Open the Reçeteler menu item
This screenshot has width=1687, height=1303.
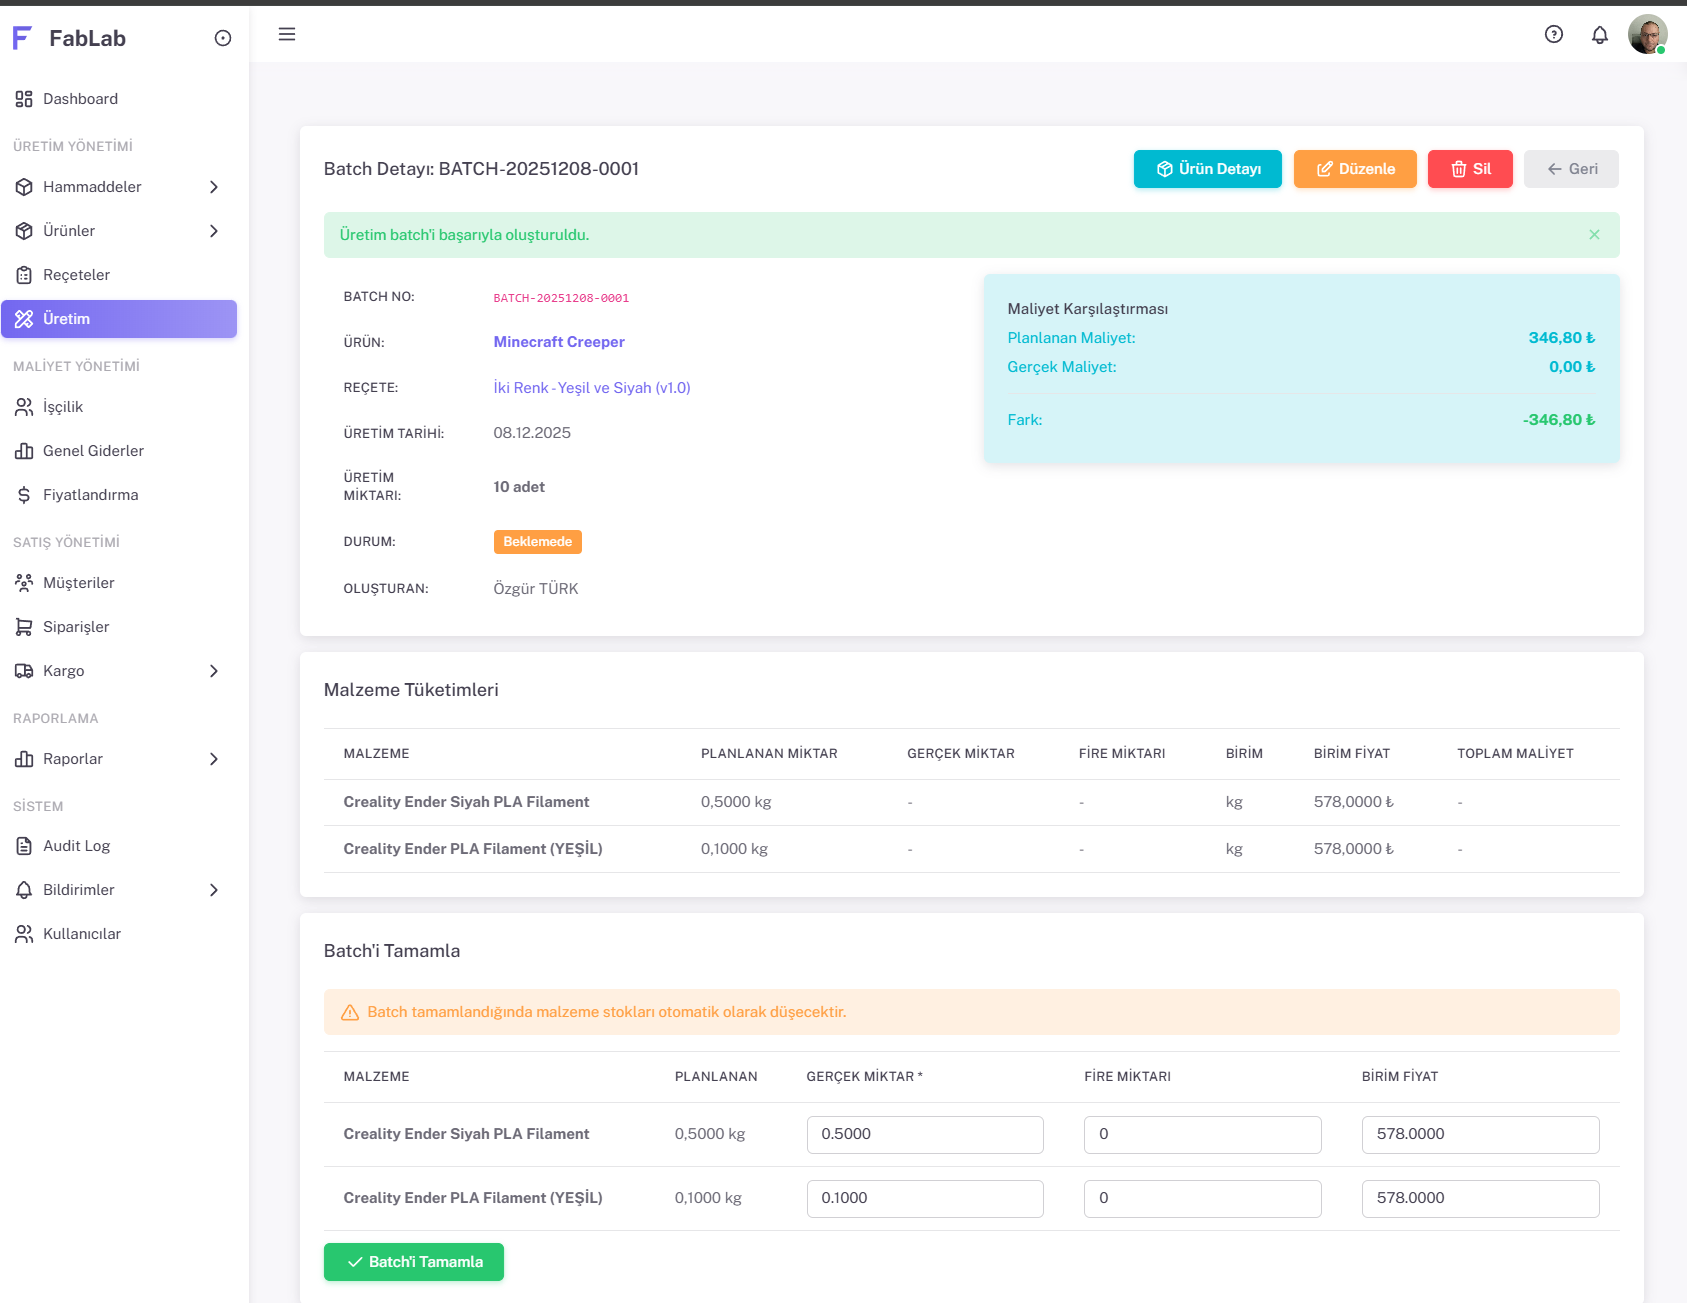tap(76, 275)
